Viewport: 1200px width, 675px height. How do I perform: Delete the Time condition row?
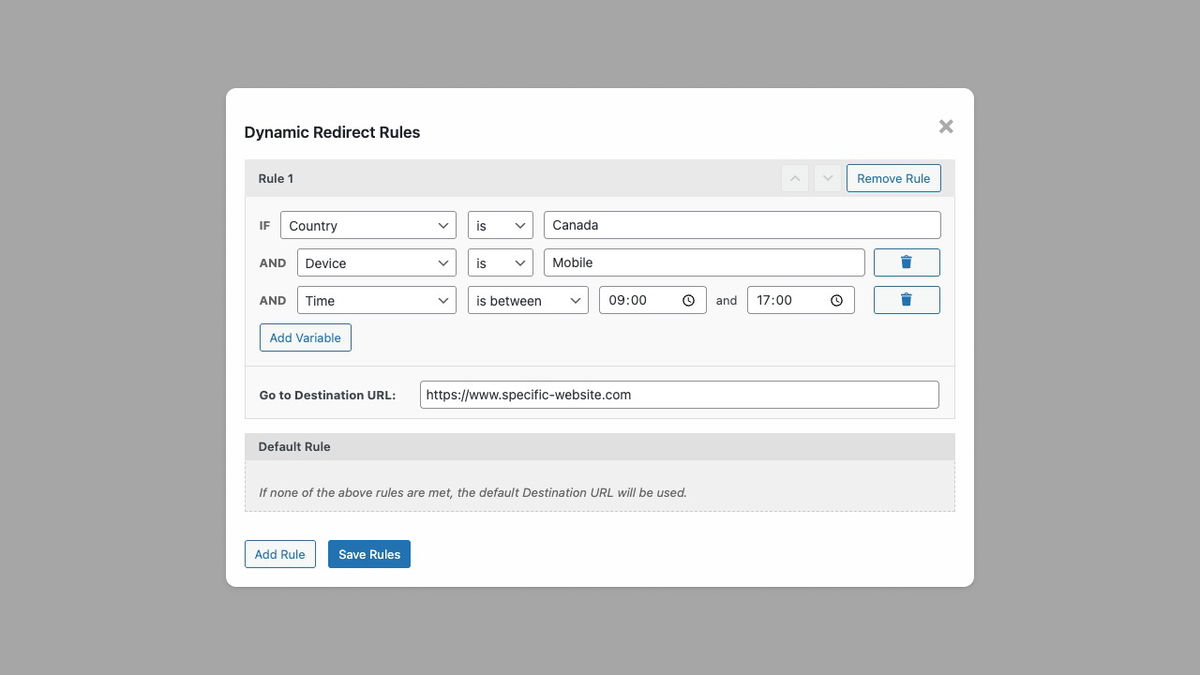coord(906,299)
